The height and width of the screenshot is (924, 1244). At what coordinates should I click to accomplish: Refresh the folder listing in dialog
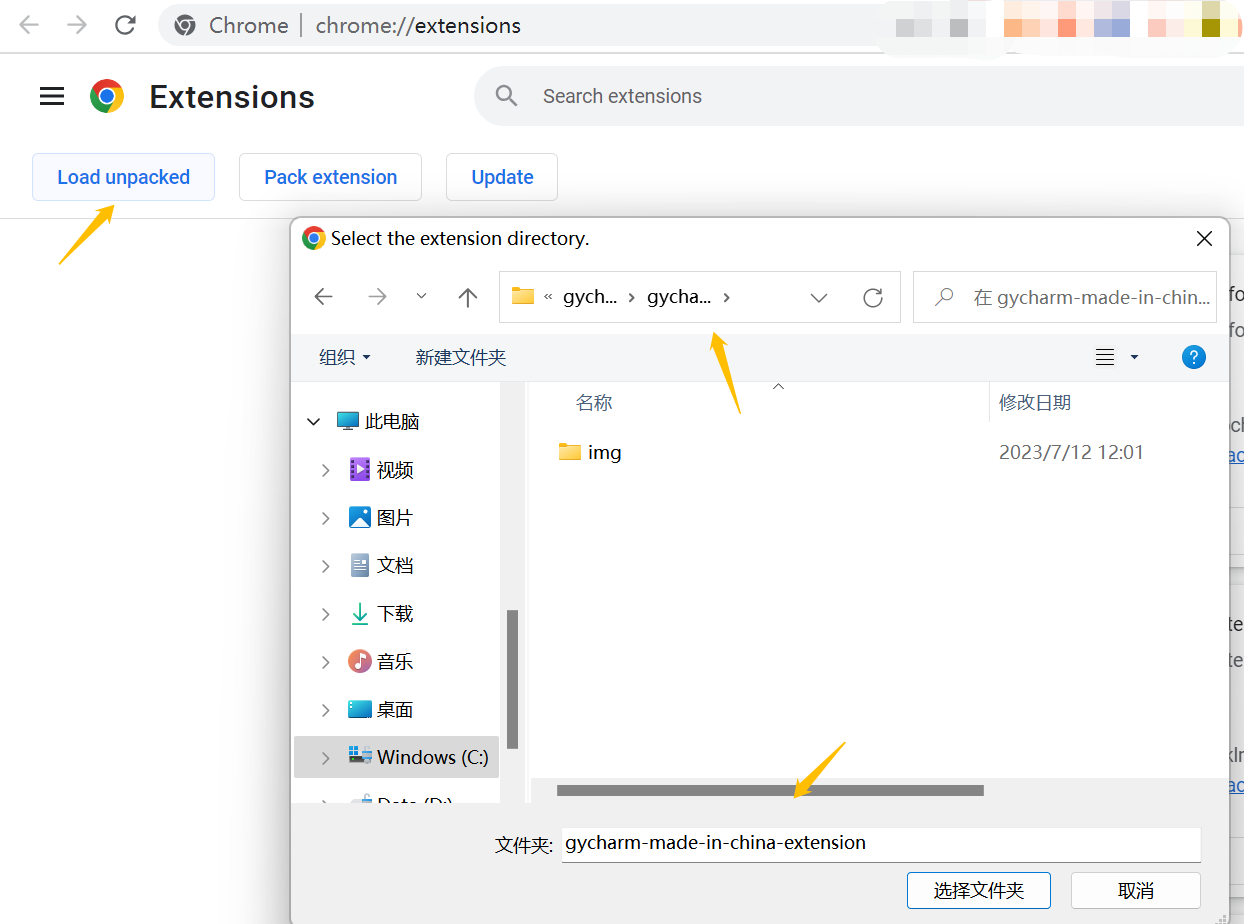point(873,297)
